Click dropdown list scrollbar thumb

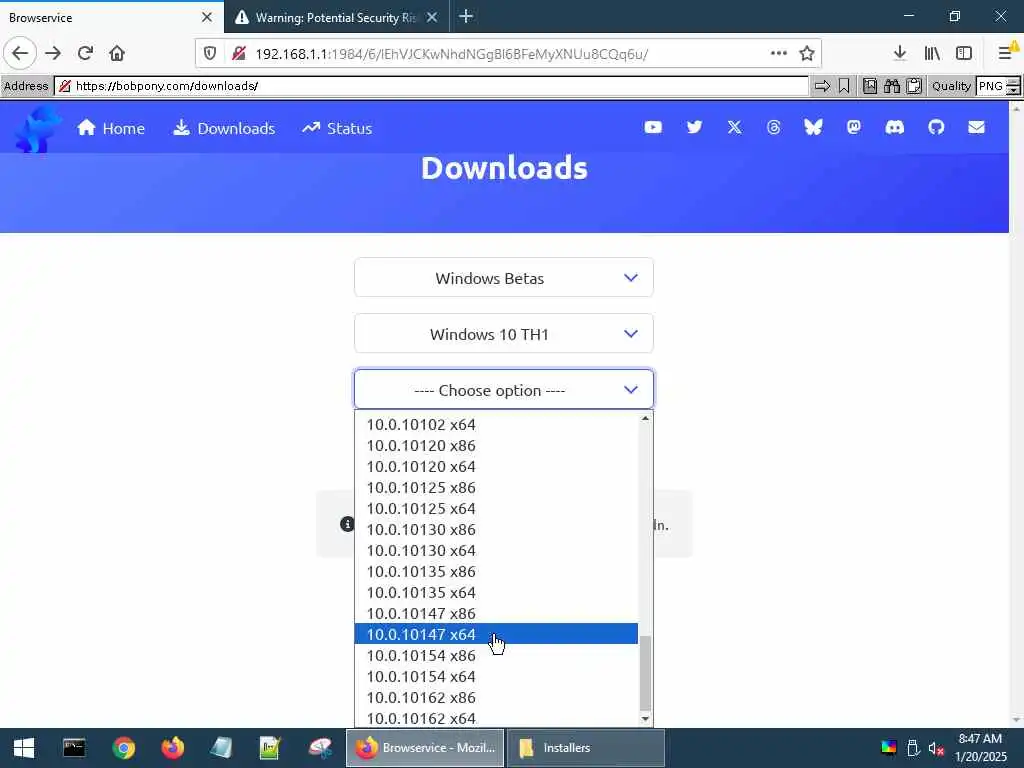[645, 673]
